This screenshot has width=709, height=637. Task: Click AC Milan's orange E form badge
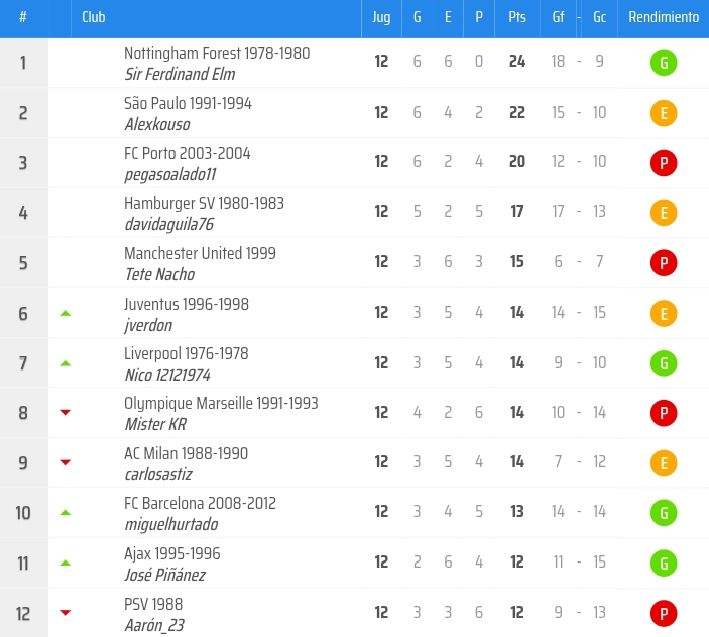click(663, 463)
